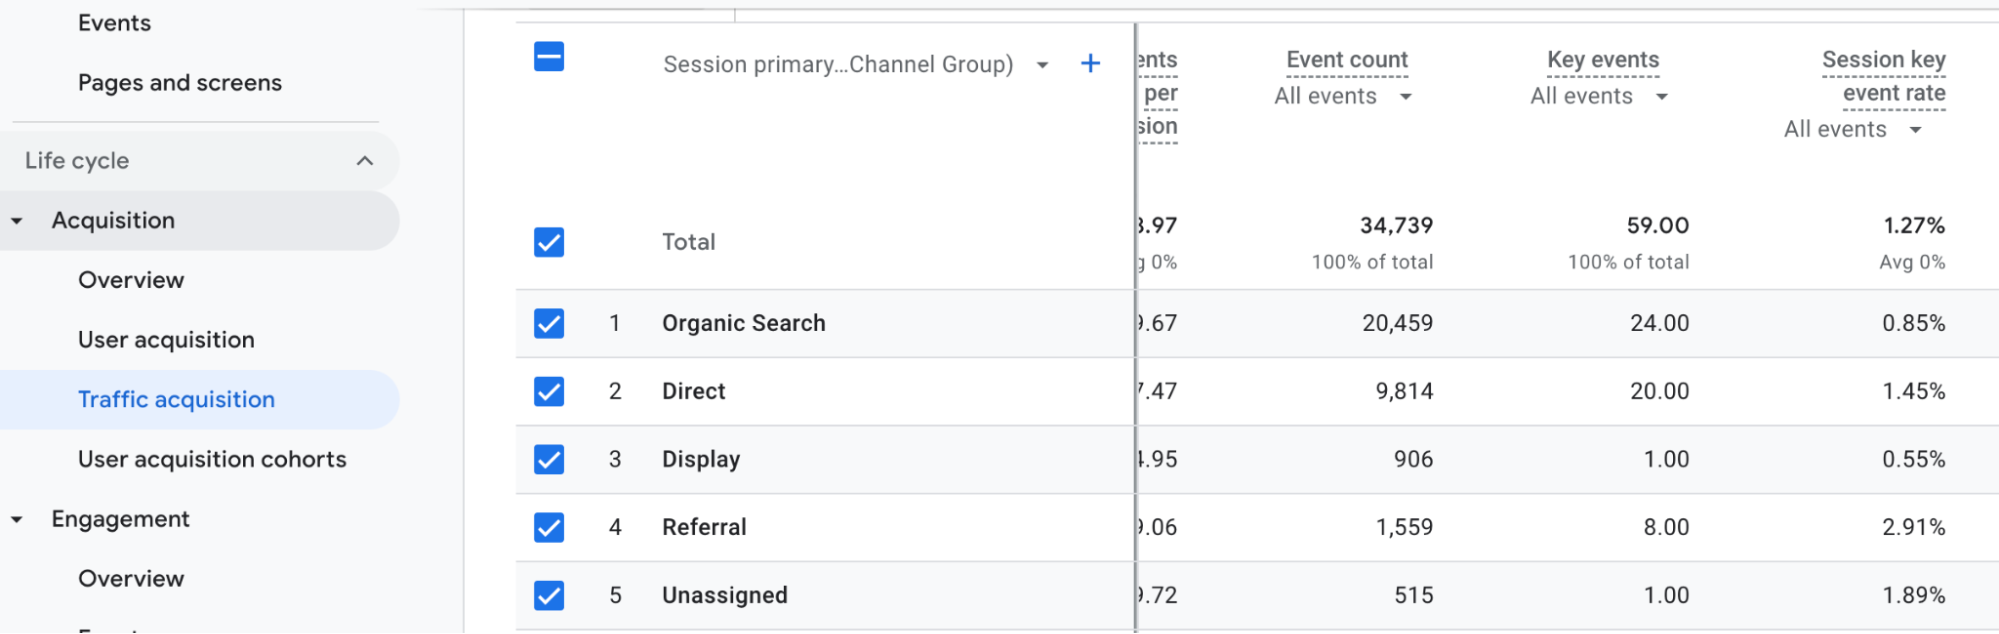Uncheck the Direct row checkbox
The image size is (1999, 634).
coord(549,391)
